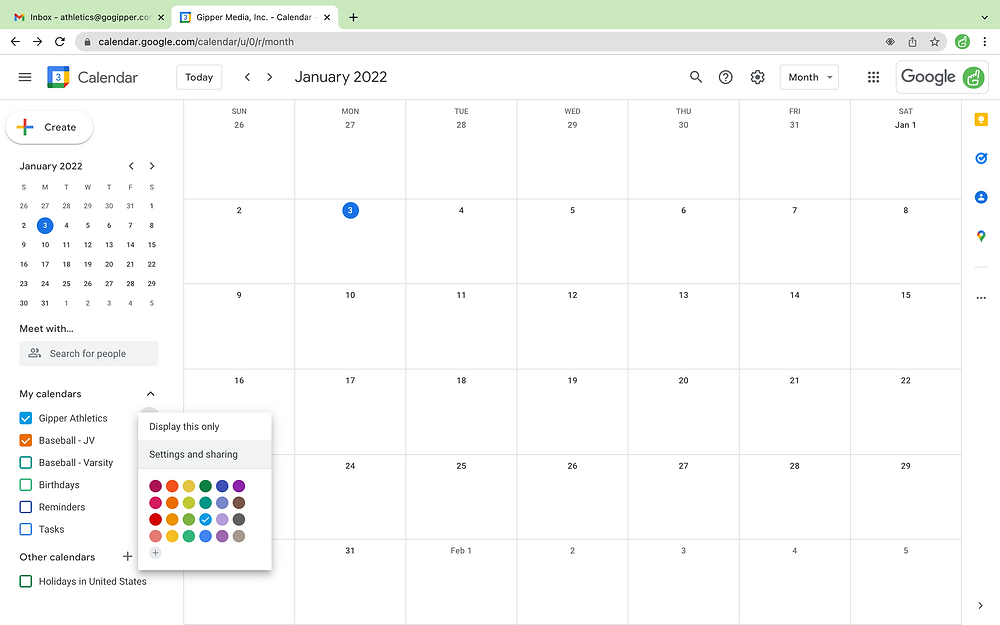The image size is (1000, 625).
Task: Click Jan 1 Saturday cell date
Action: [x=905, y=125]
